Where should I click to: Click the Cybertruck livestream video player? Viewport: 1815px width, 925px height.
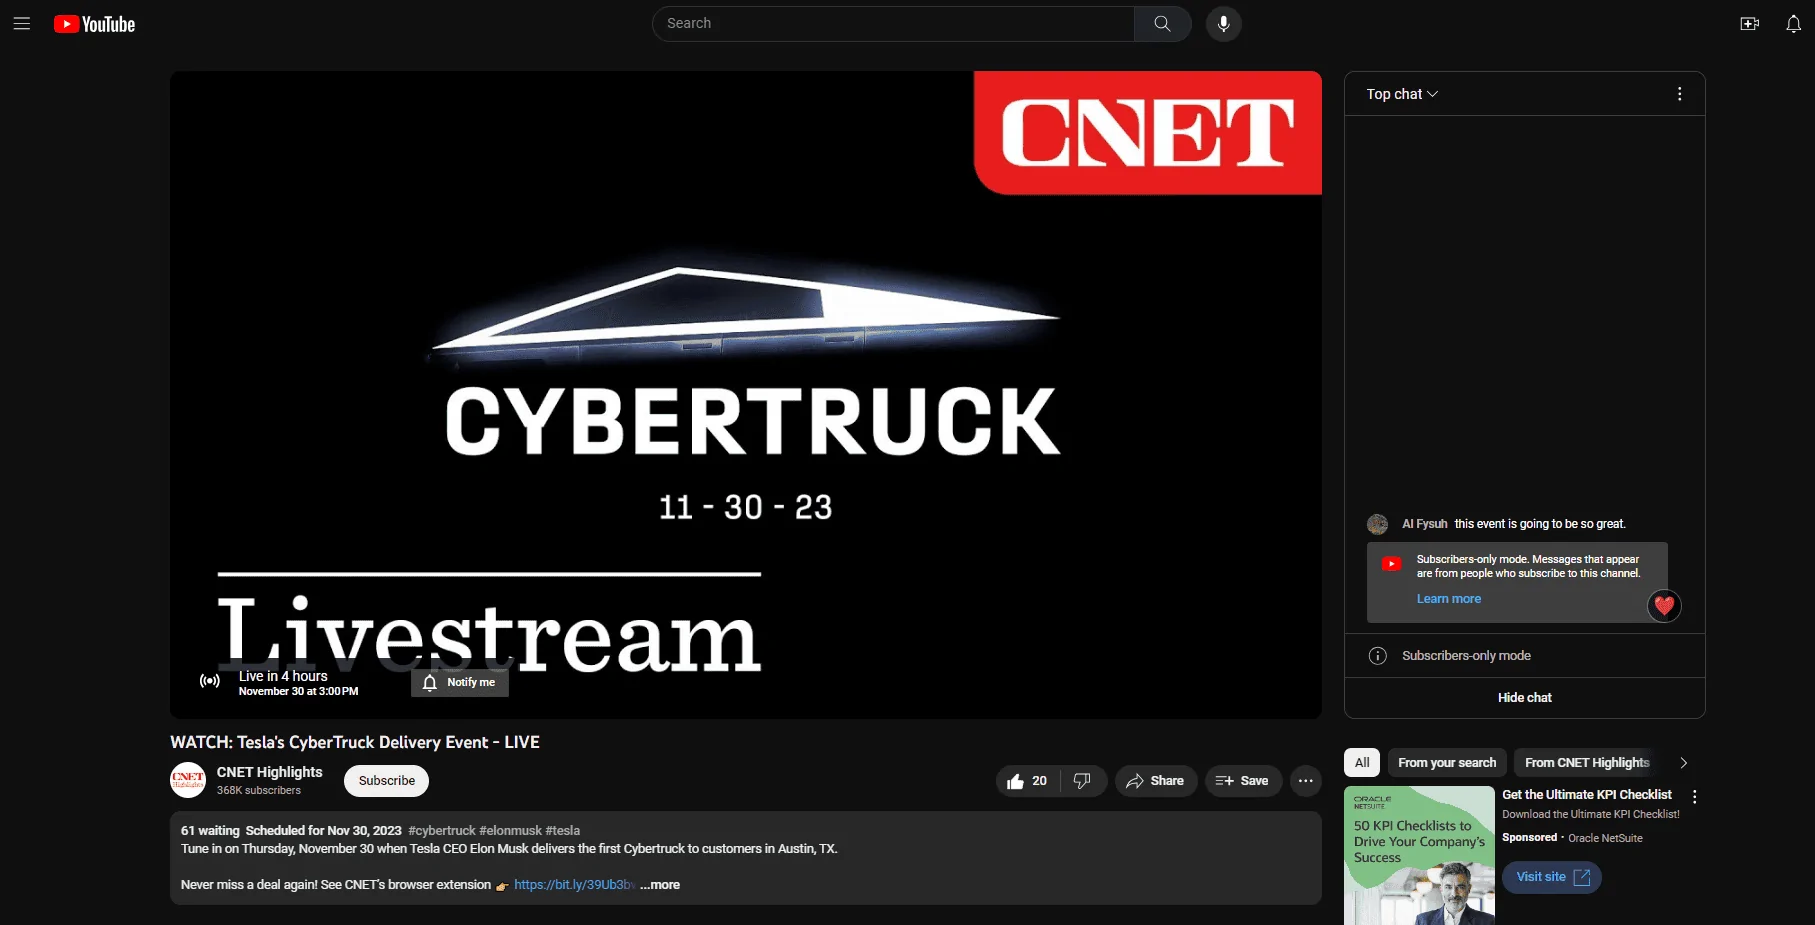746,395
